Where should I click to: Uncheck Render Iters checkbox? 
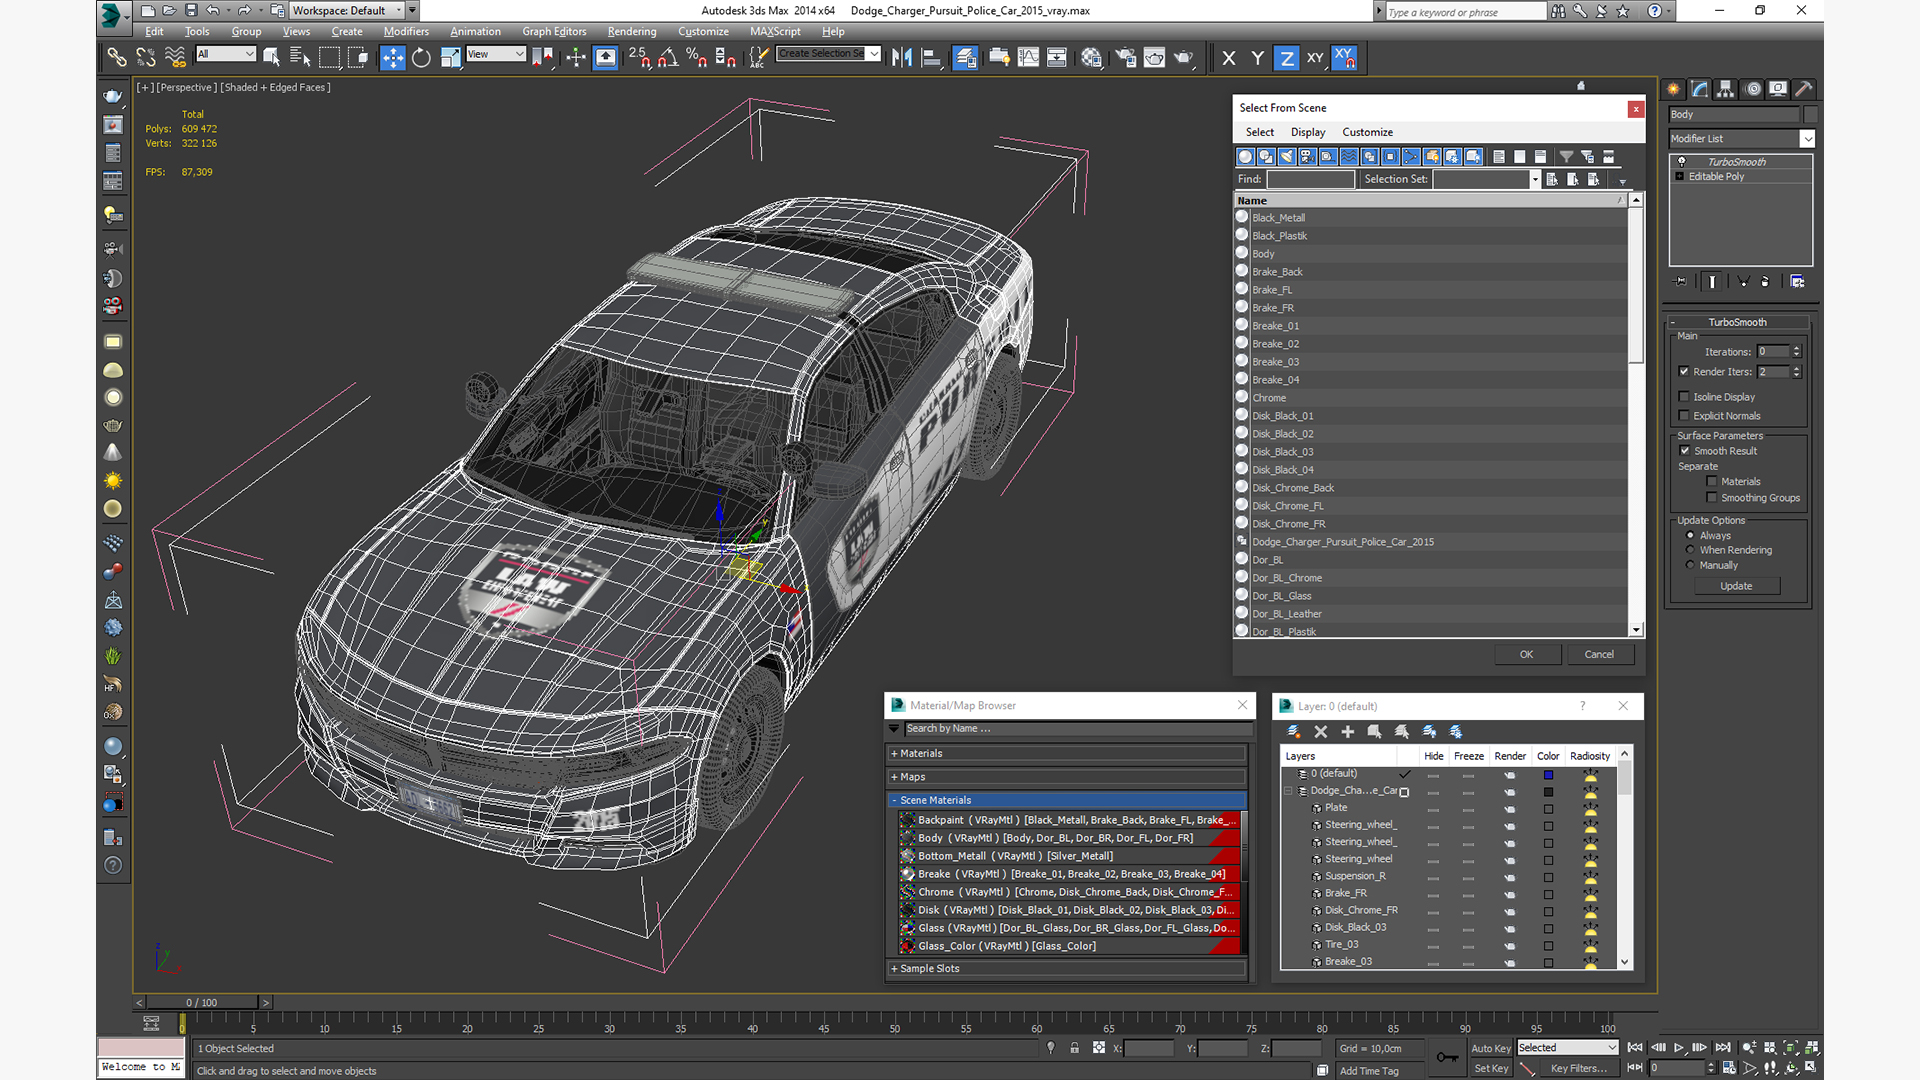click(x=1684, y=372)
